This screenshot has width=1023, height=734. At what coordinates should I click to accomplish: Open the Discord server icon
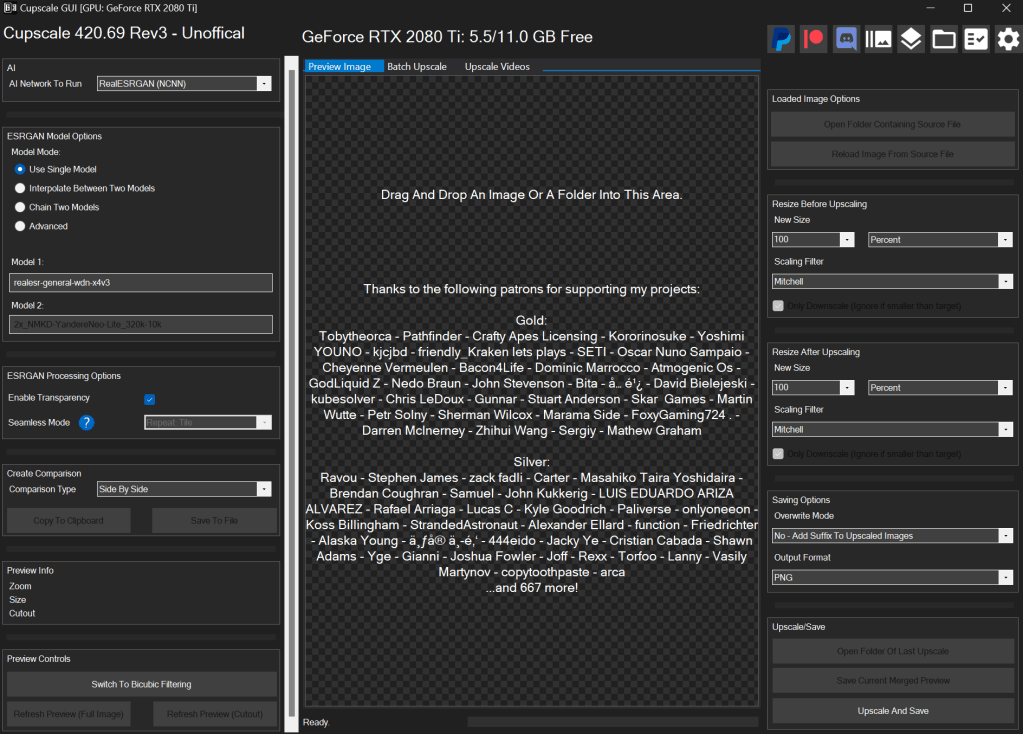click(846, 39)
